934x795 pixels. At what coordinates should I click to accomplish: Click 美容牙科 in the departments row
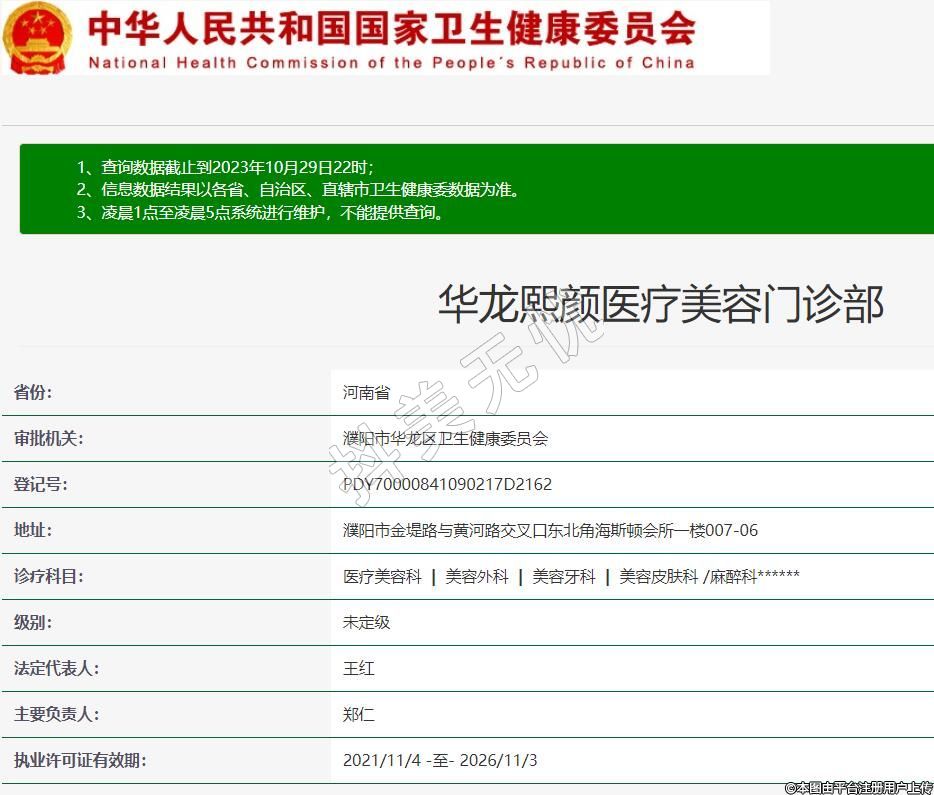tap(564, 576)
